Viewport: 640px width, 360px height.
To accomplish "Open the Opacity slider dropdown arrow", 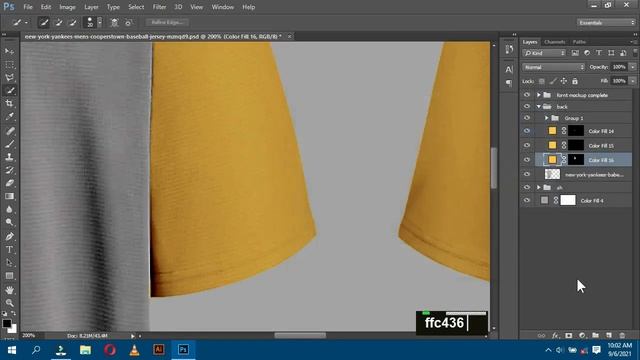I will 633,67.
